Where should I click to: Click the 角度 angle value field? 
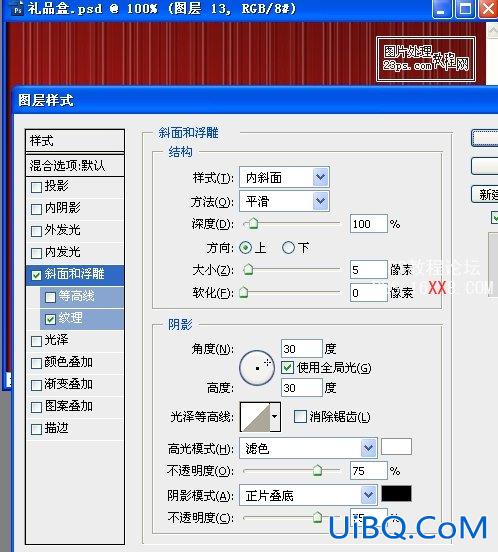302,349
